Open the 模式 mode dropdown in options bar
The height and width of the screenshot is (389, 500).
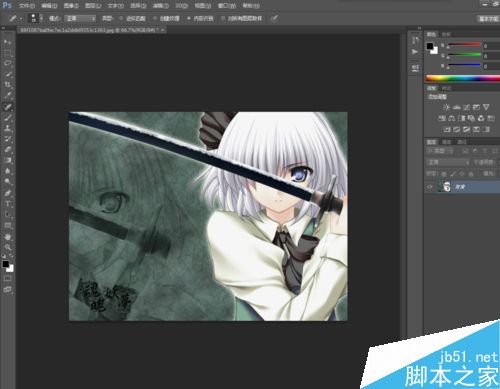click(80, 18)
